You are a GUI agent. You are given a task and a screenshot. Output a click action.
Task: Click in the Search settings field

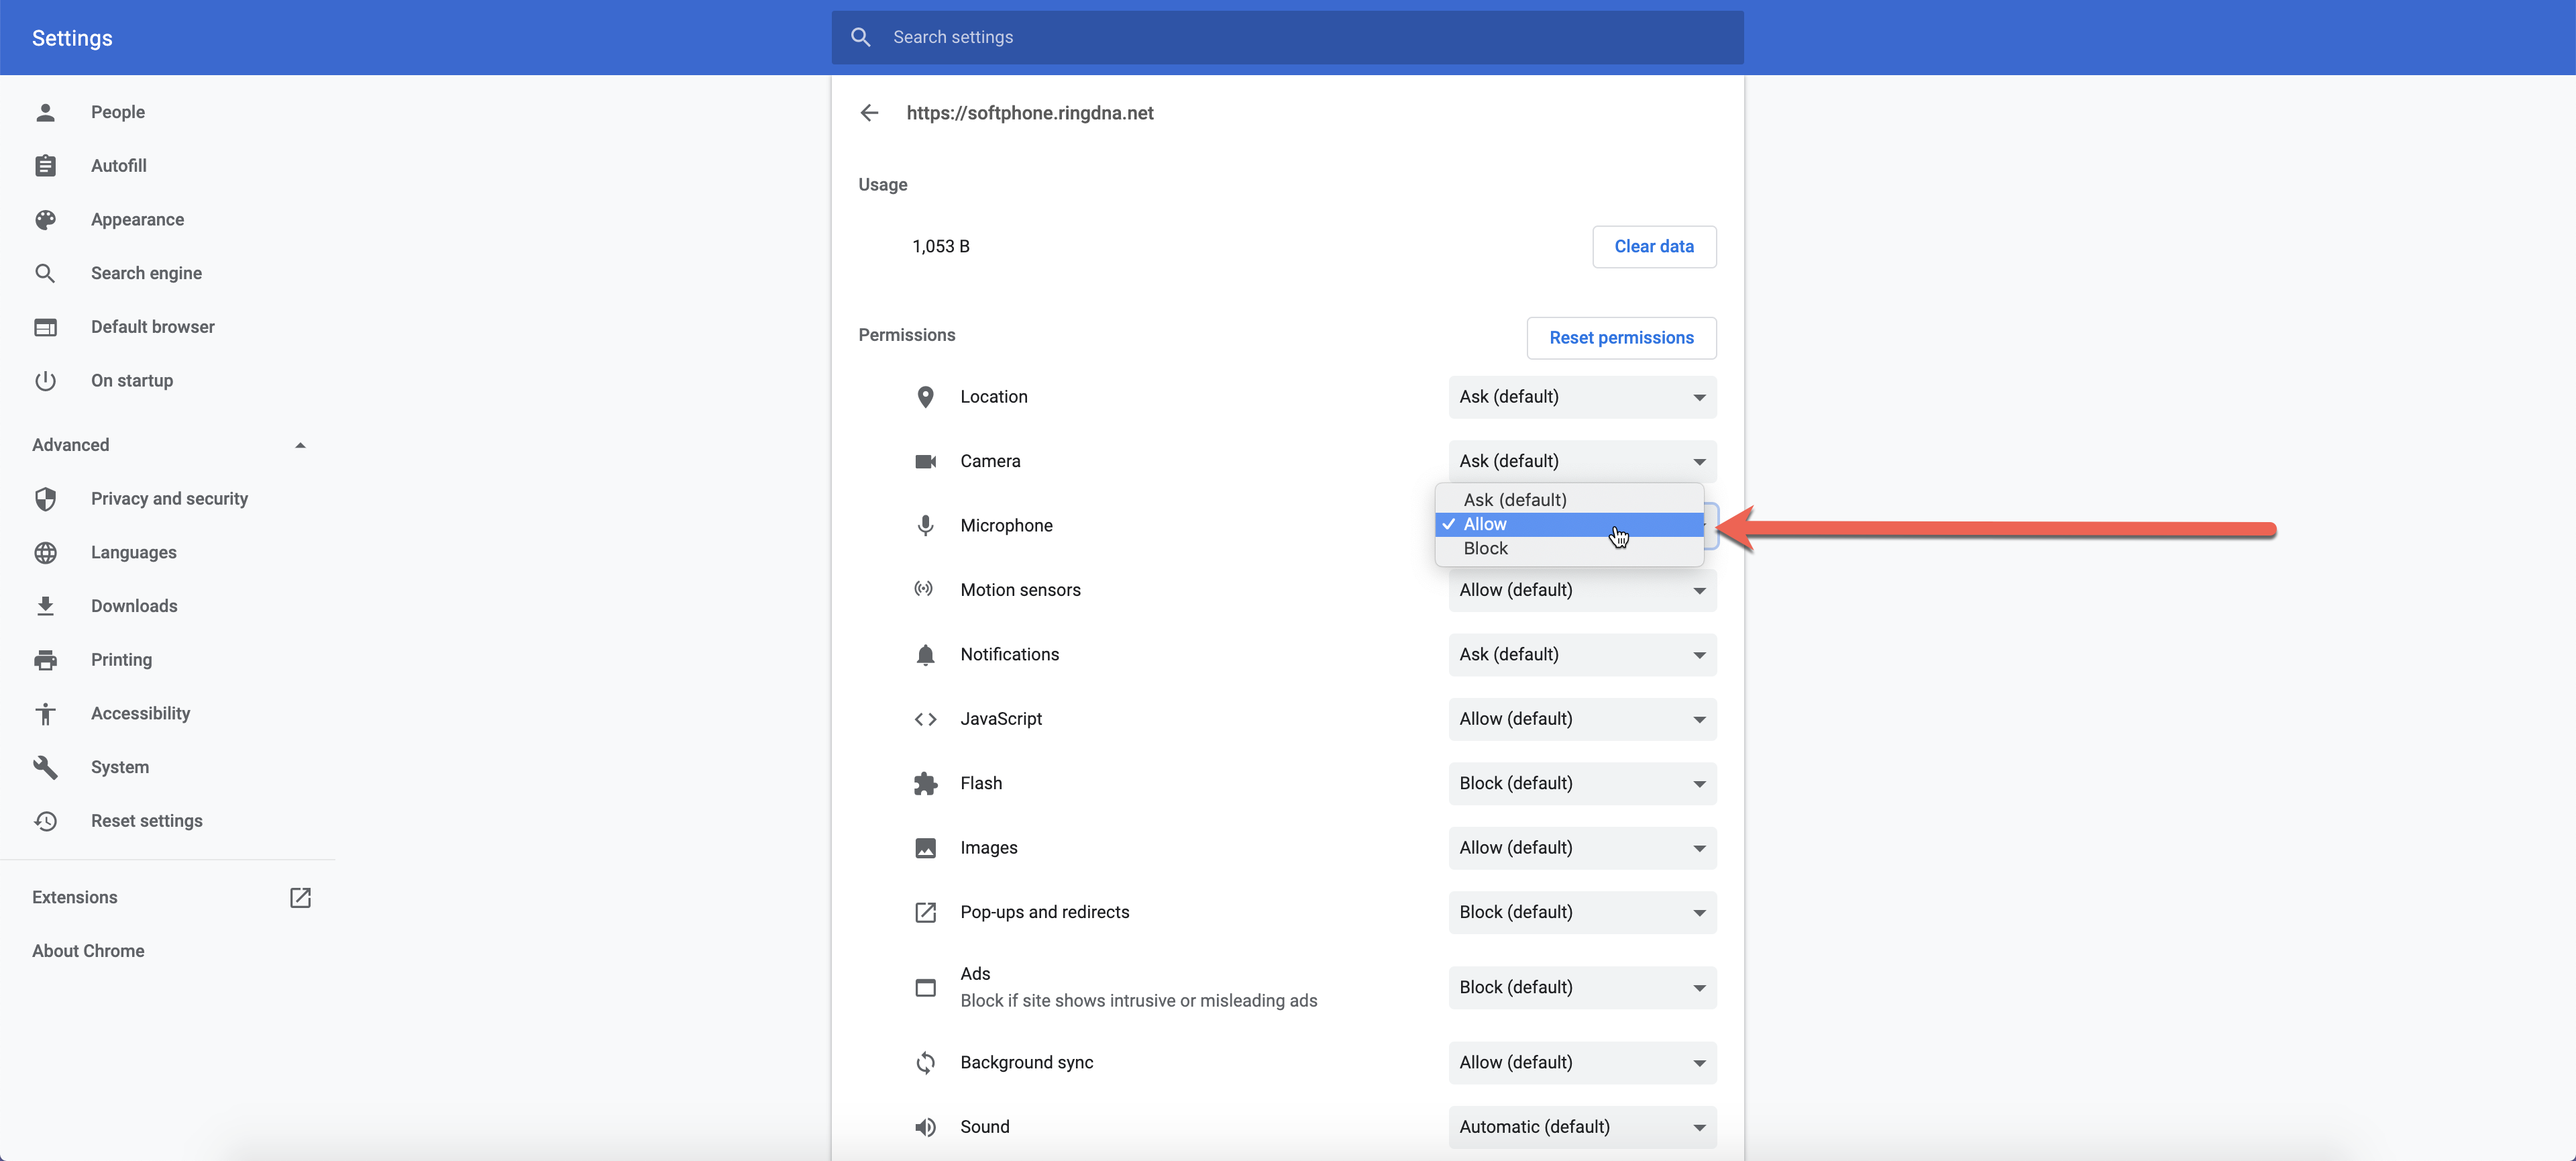coord(1300,37)
